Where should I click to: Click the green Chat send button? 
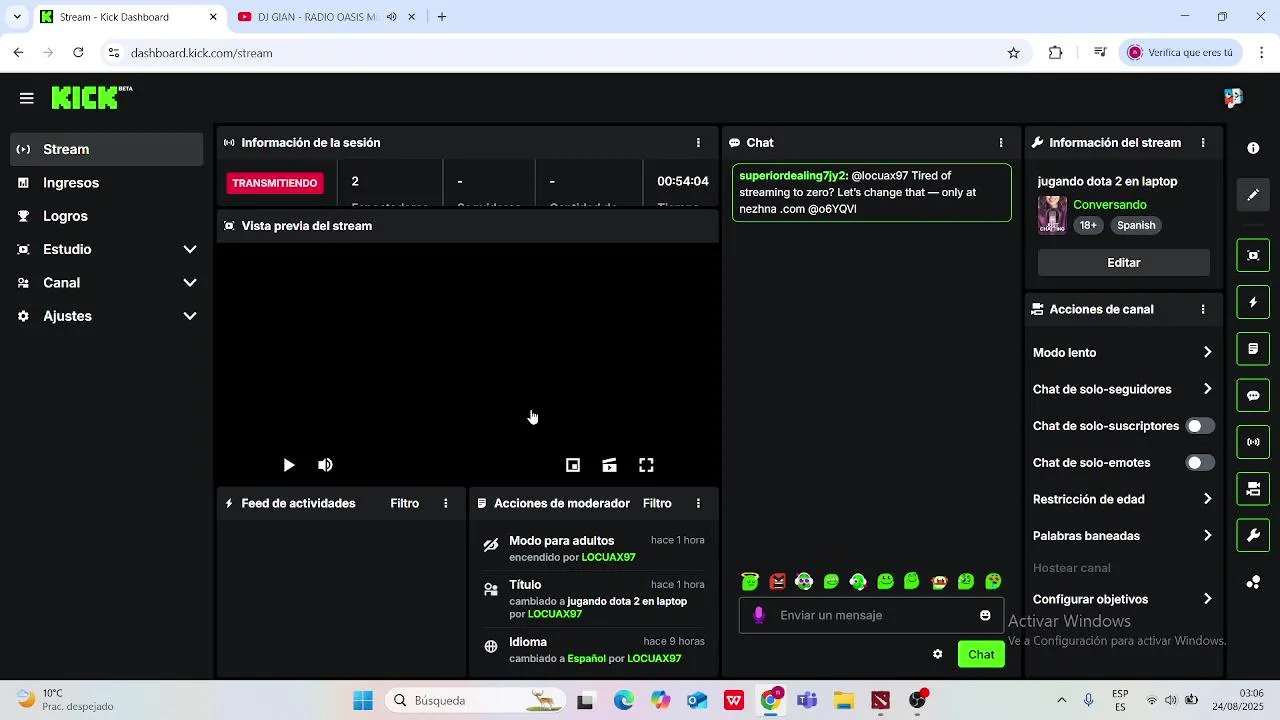981,654
